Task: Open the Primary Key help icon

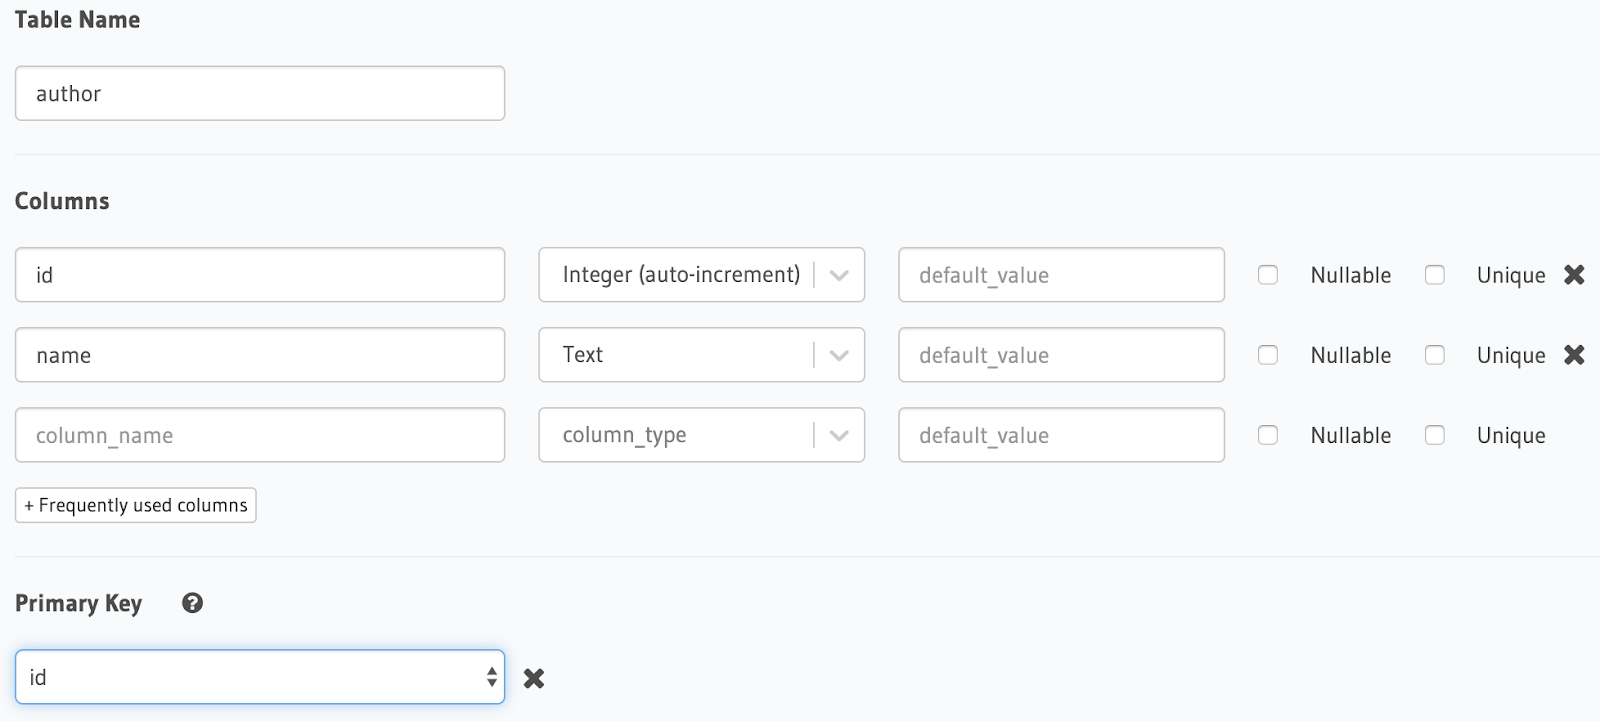Action: coord(193,603)
